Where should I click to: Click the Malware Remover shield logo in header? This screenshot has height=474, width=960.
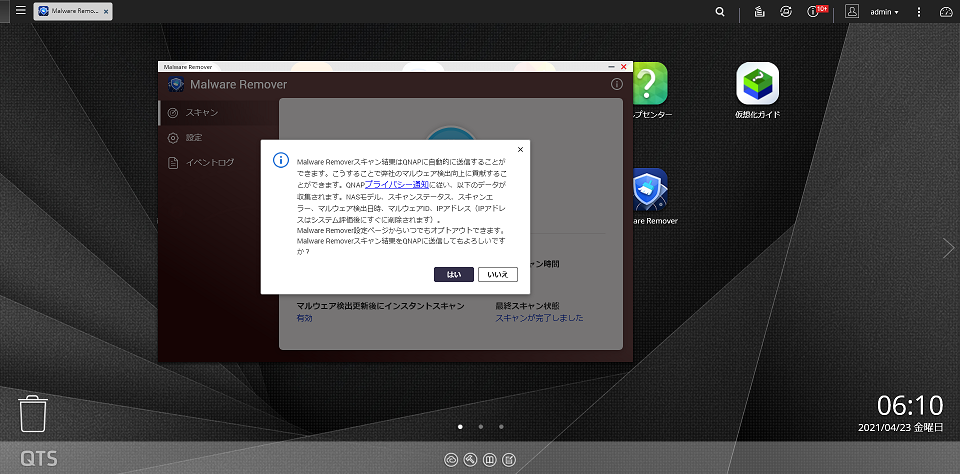click(176, 85)
